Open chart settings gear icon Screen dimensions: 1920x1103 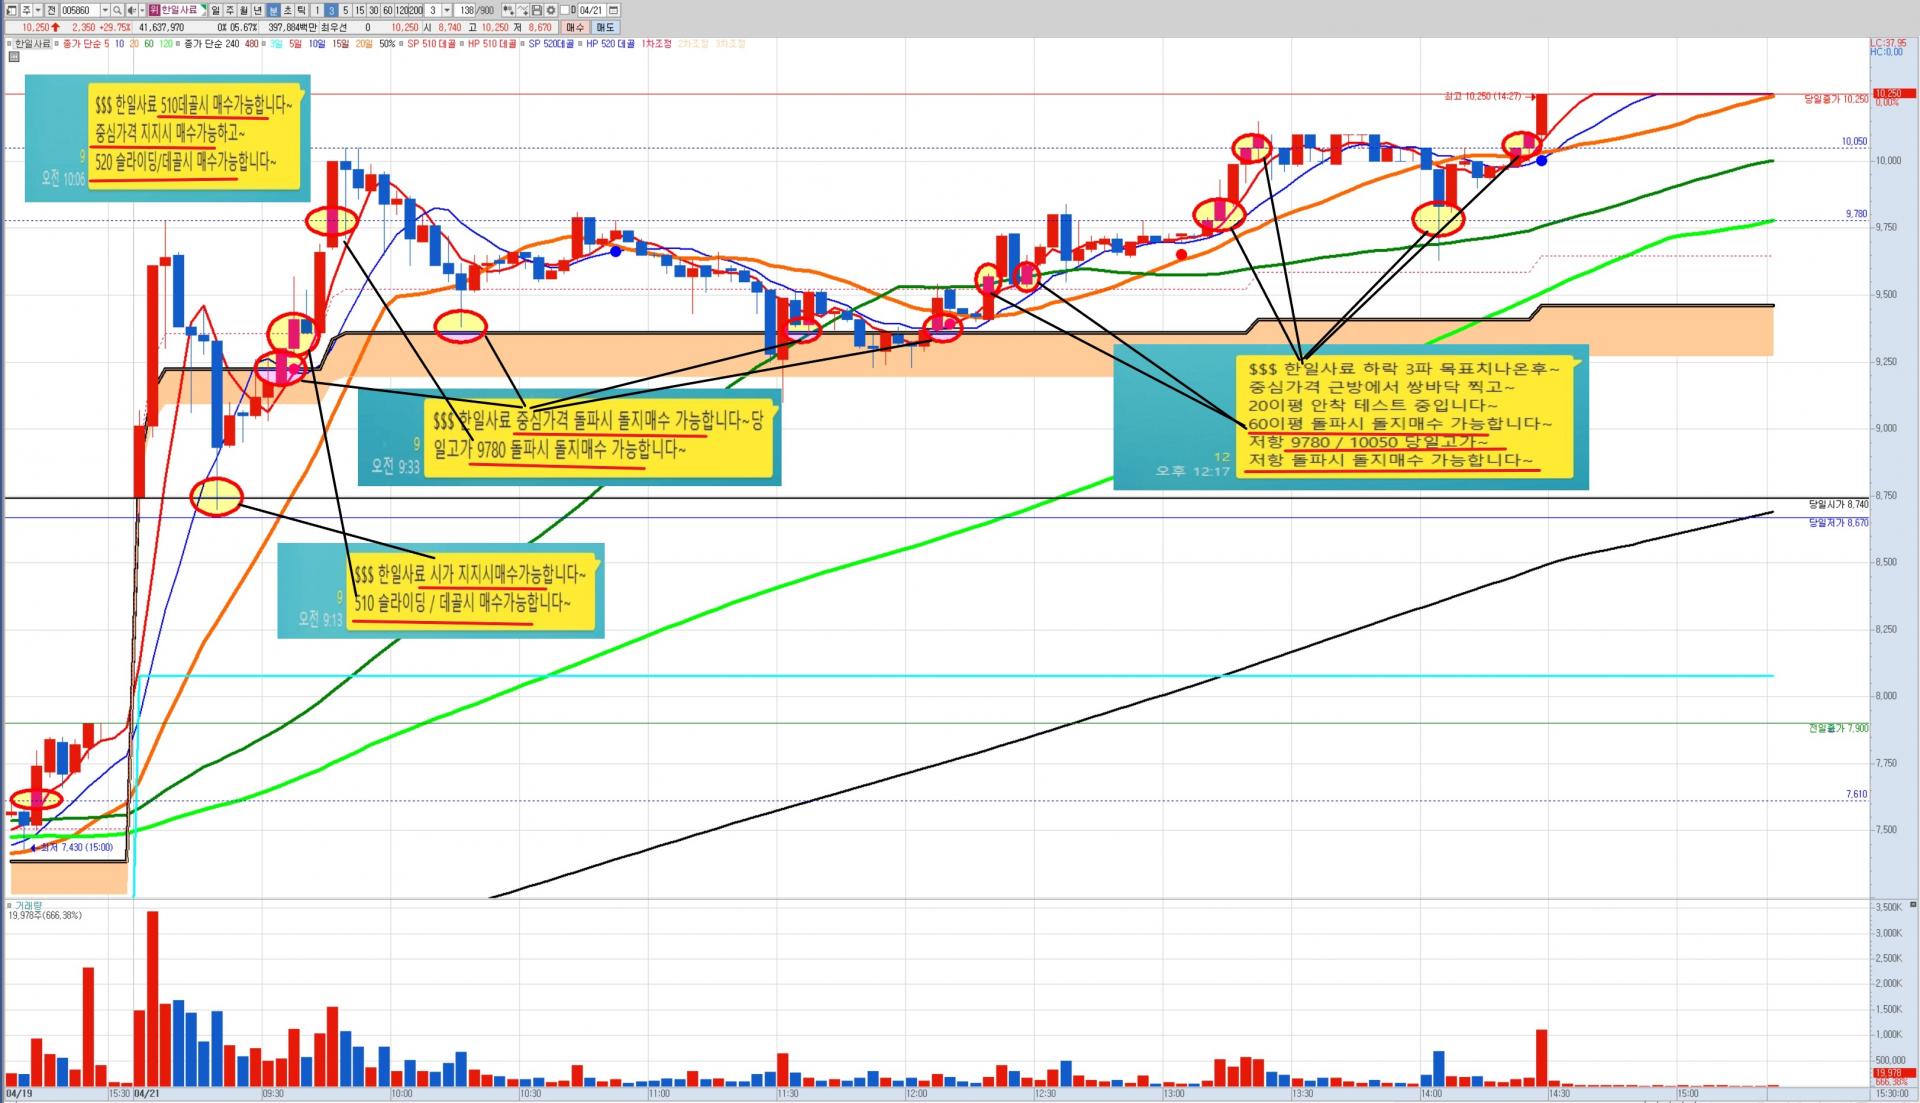click(x=551, y=10)
